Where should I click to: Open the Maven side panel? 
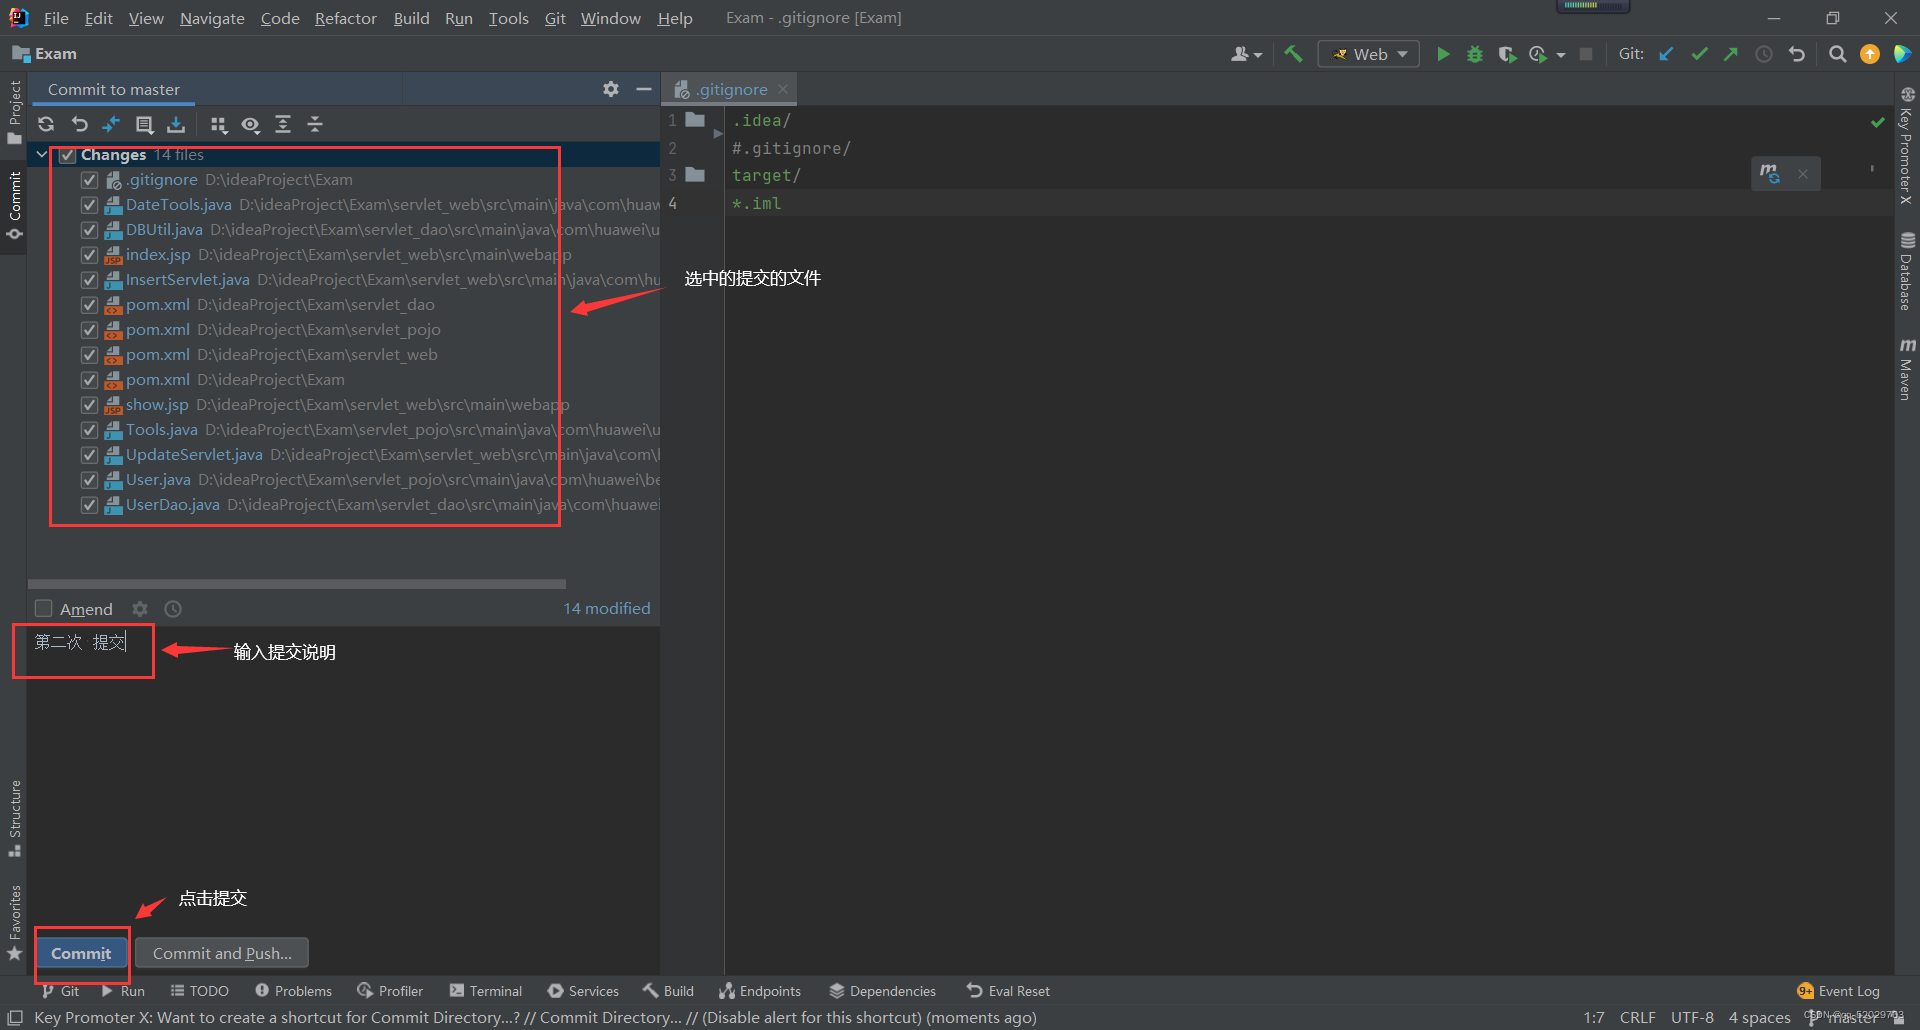(1907, 369)
